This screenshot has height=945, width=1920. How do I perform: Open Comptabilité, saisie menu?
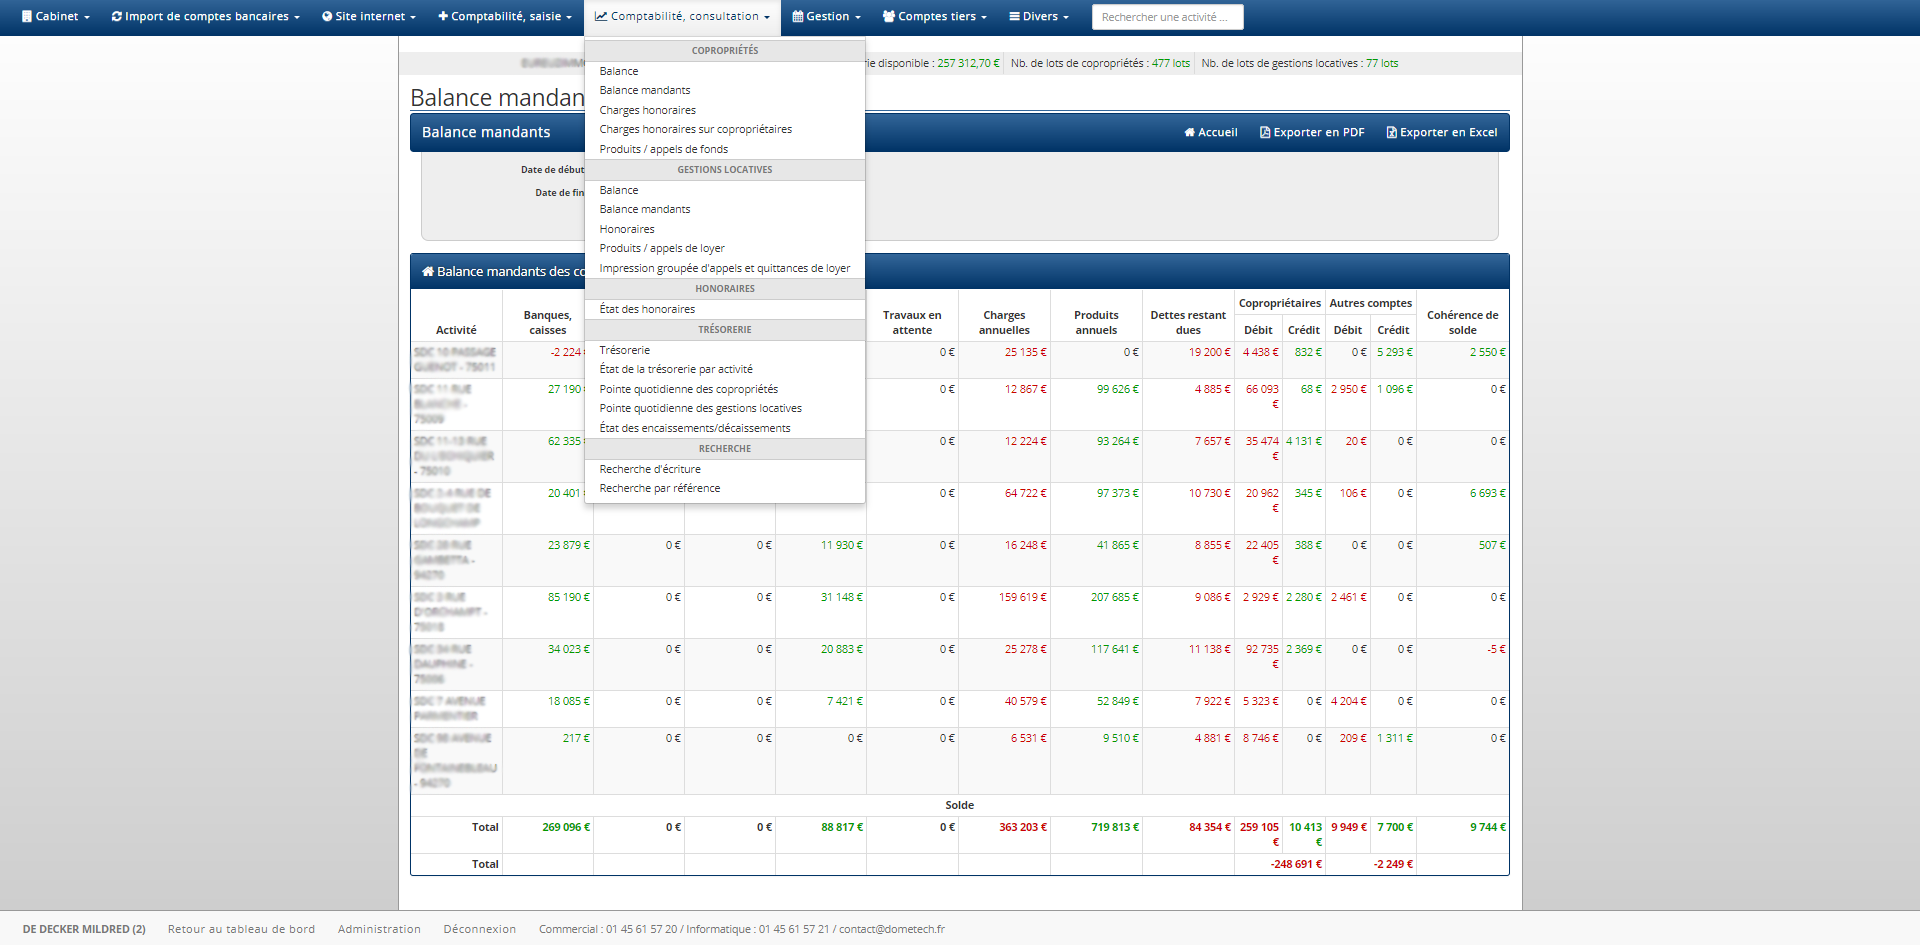[505, 17]
